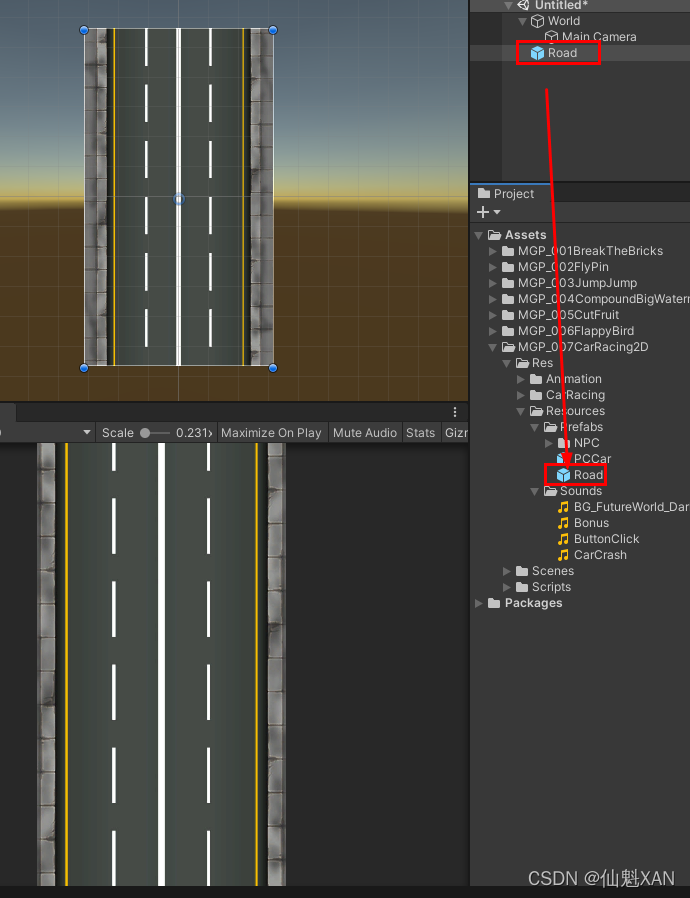Toggle the Gizmos button in Game view
690x898 pixels.
click(x=456, y=433)
